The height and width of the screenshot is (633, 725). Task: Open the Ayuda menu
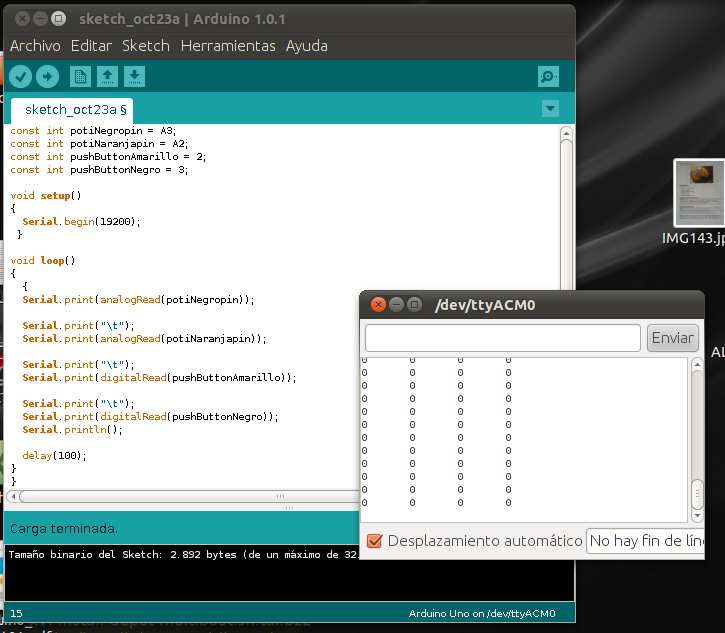tap(307, 46)
